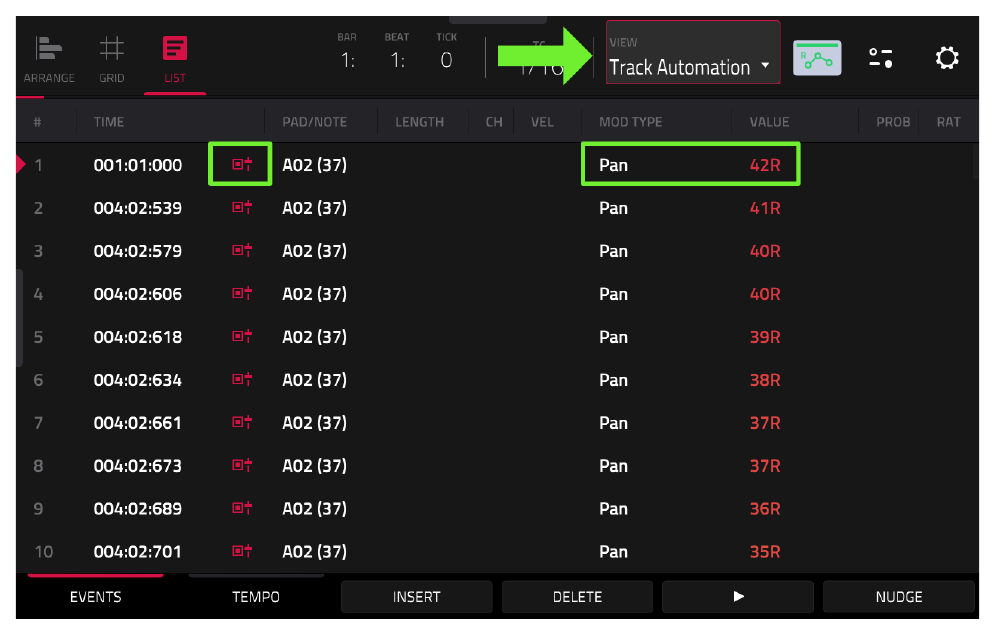Click the LENGTH column header
This screenshot has height=636, width=996.
(419, 121)
